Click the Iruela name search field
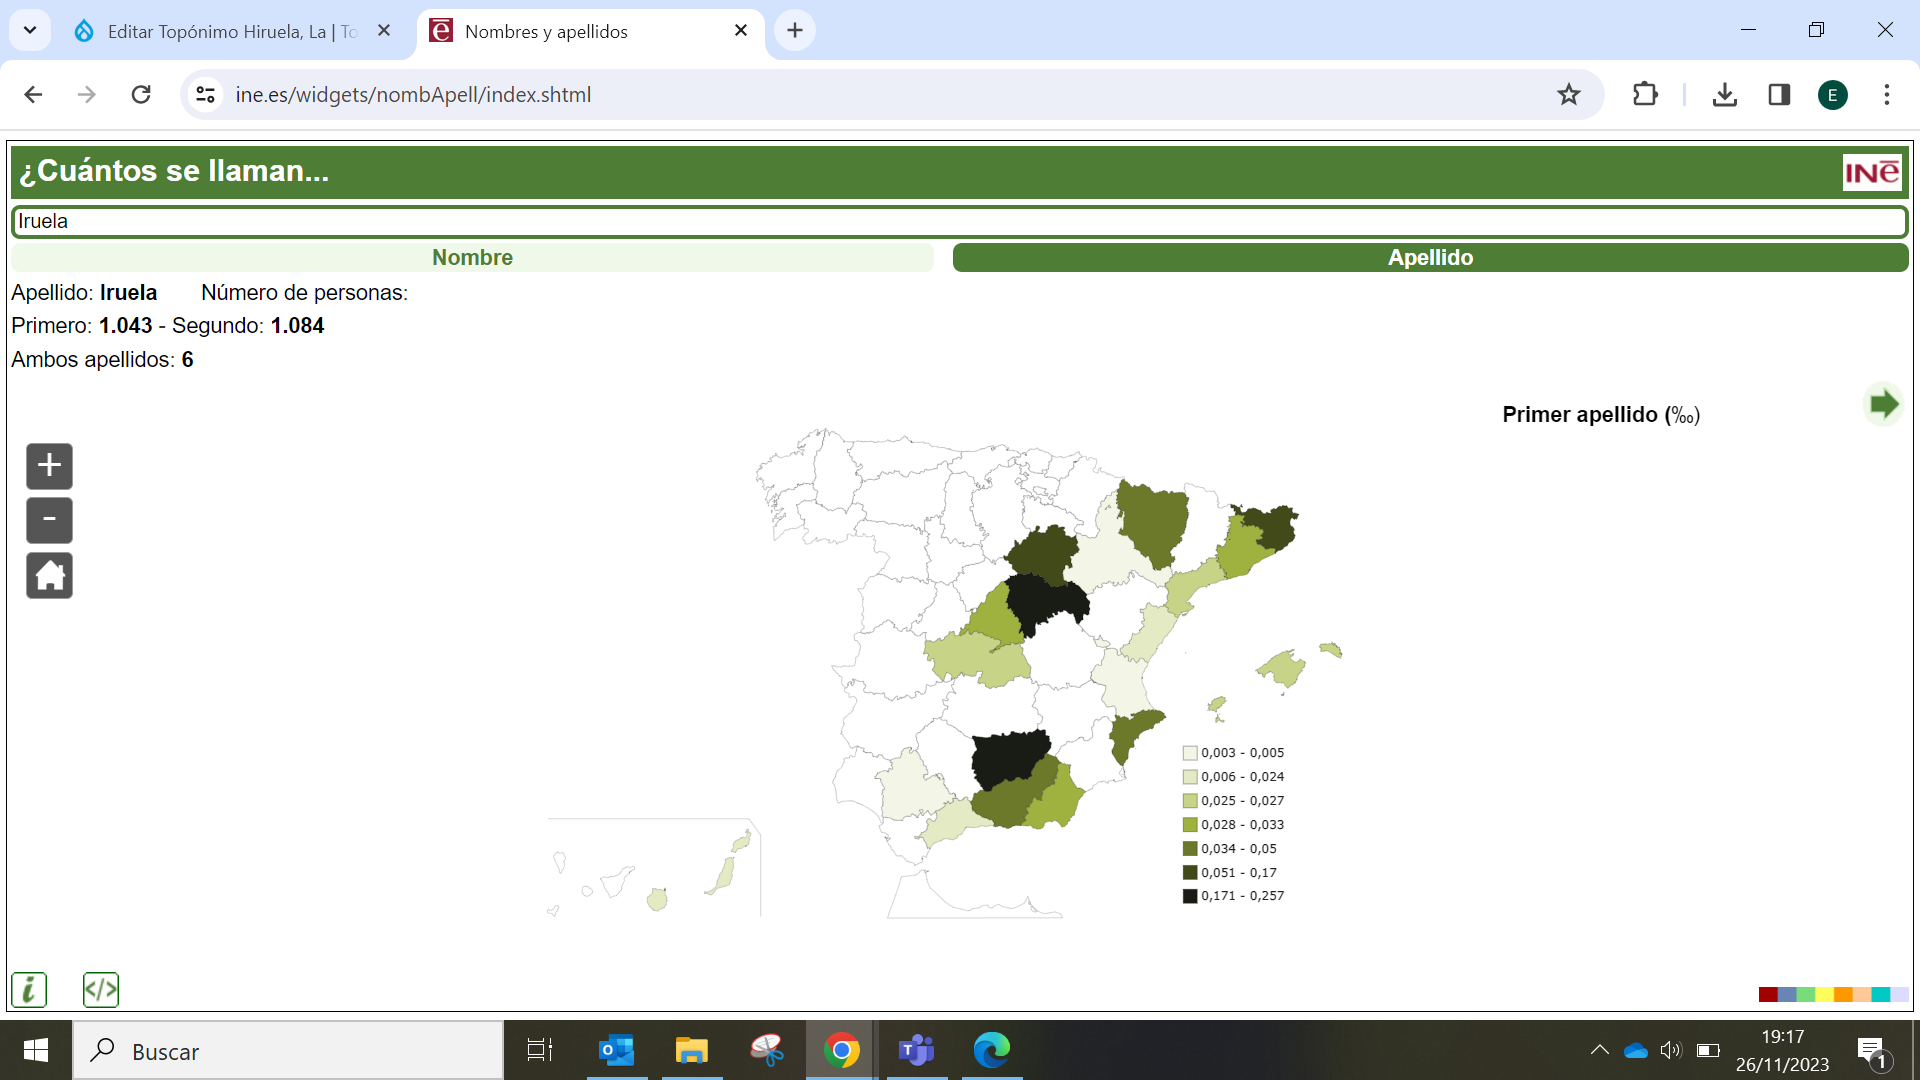The height and width of the screenshot is (1080, 1920). 958,222
